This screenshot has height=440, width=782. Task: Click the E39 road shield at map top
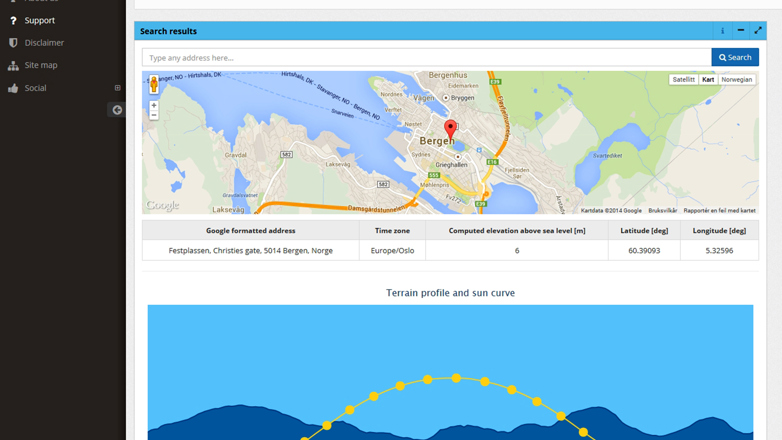[495, 81]
